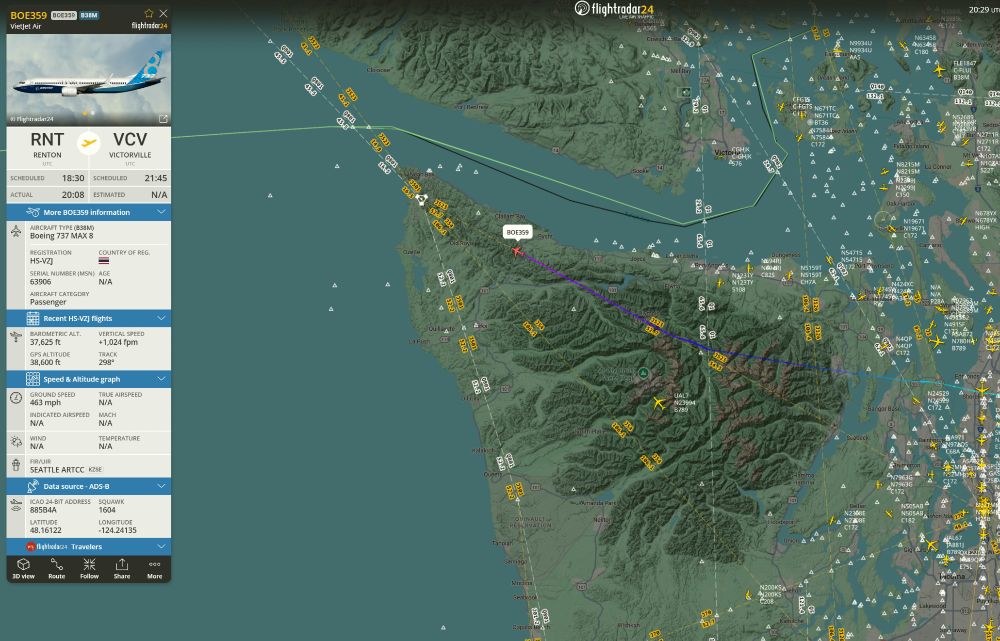Click ground speed 463 mph value
The height and width of the screenshot is (641, 1000).
pos(45,402)
